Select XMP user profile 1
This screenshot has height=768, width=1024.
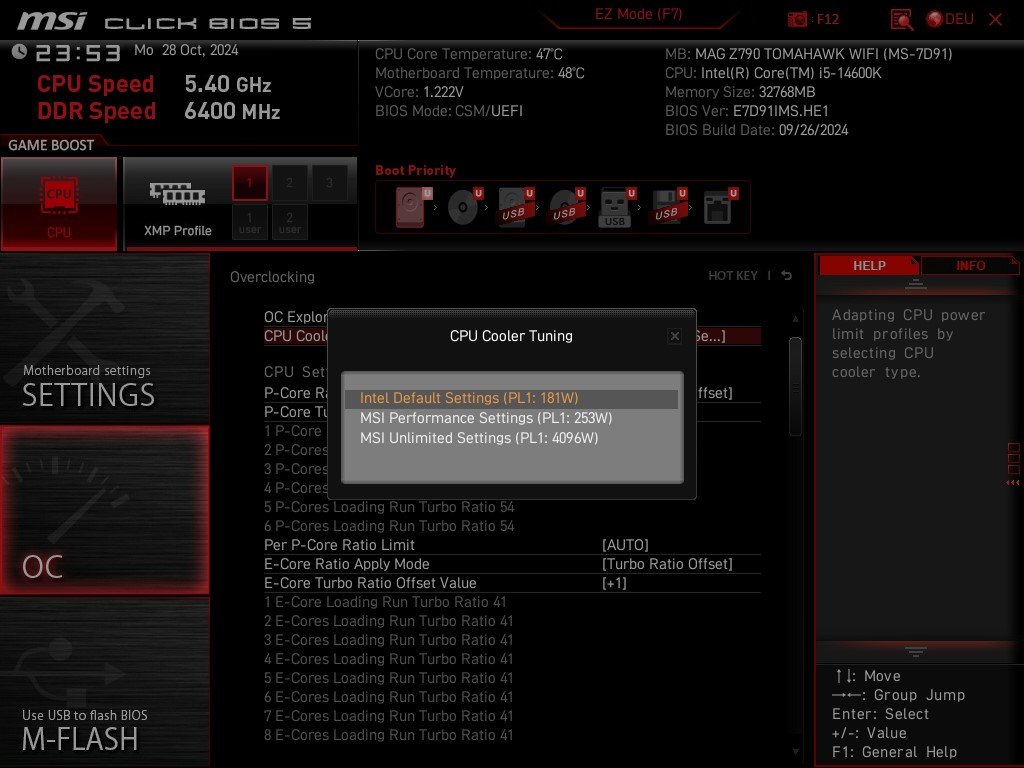click(249, 222)
